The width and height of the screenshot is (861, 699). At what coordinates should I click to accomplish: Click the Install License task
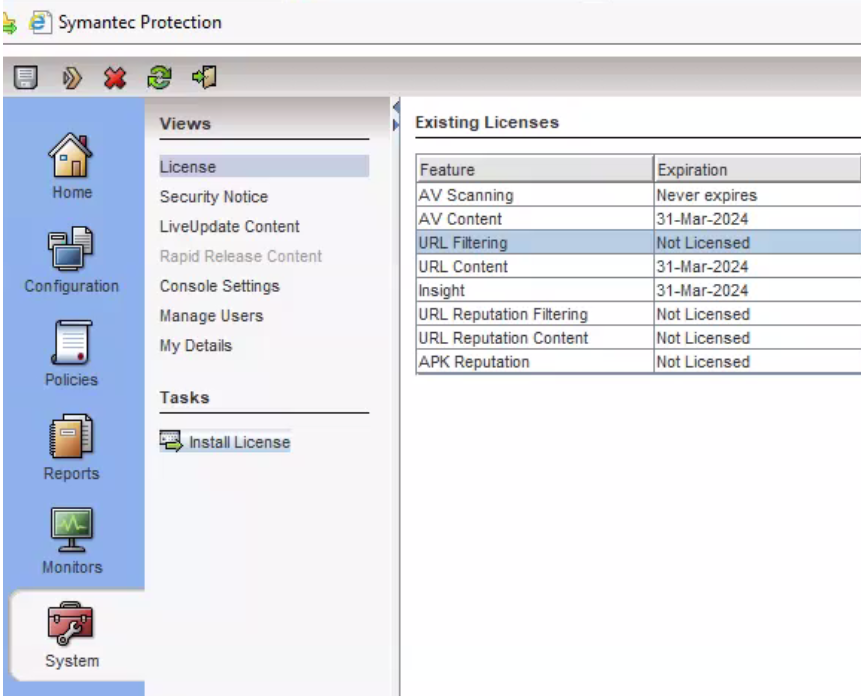[239, 442]
